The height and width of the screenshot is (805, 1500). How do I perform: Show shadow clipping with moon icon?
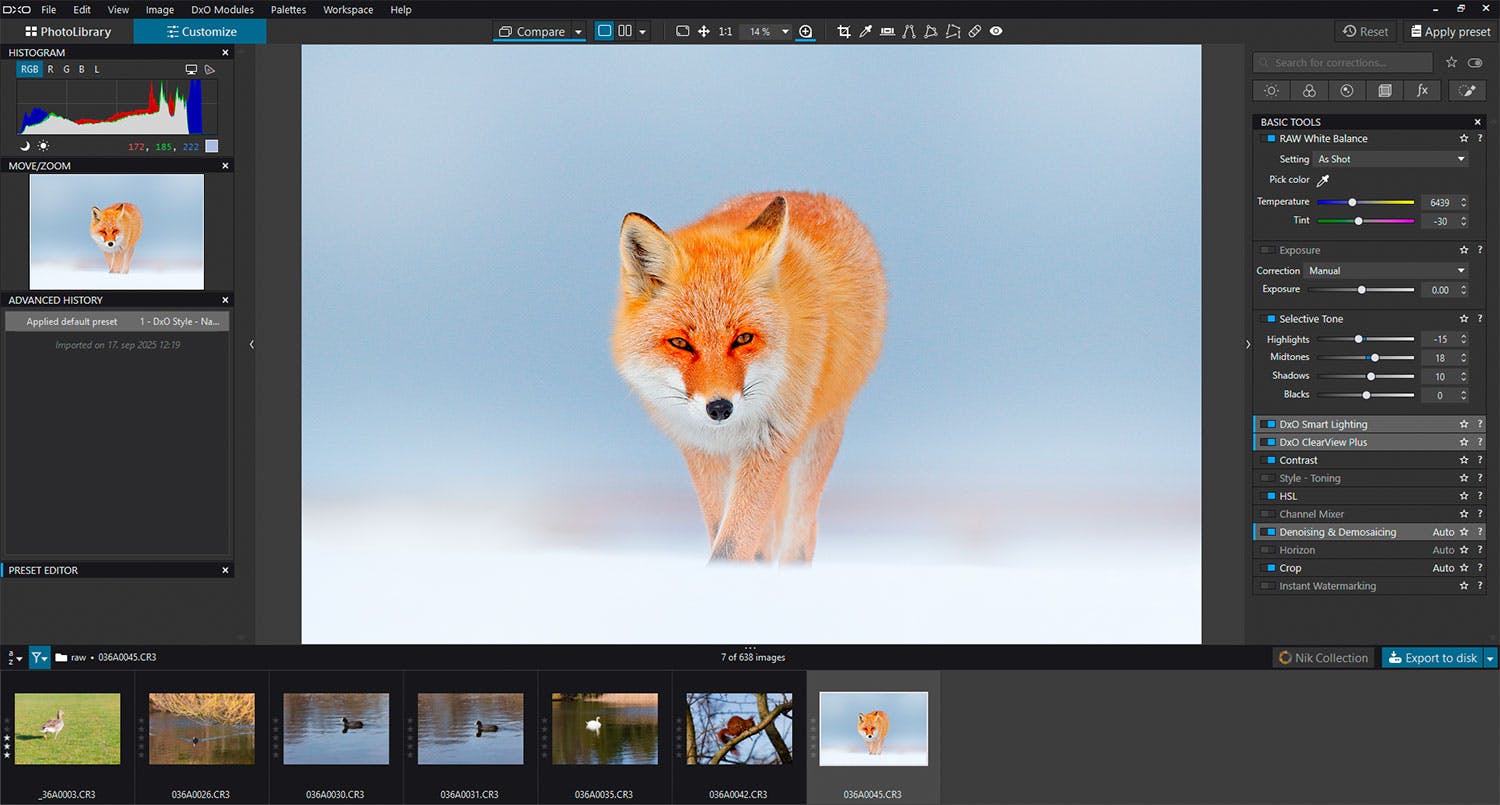coord(25,146)
